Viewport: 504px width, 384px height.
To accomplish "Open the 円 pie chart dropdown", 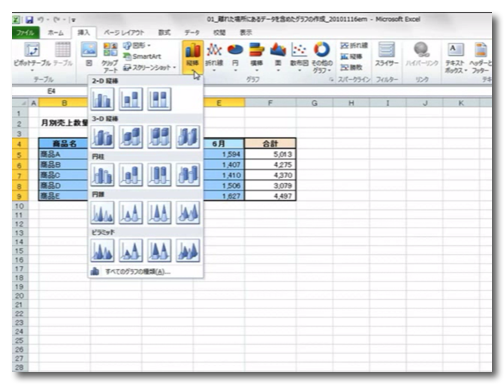I will [235, 57].
